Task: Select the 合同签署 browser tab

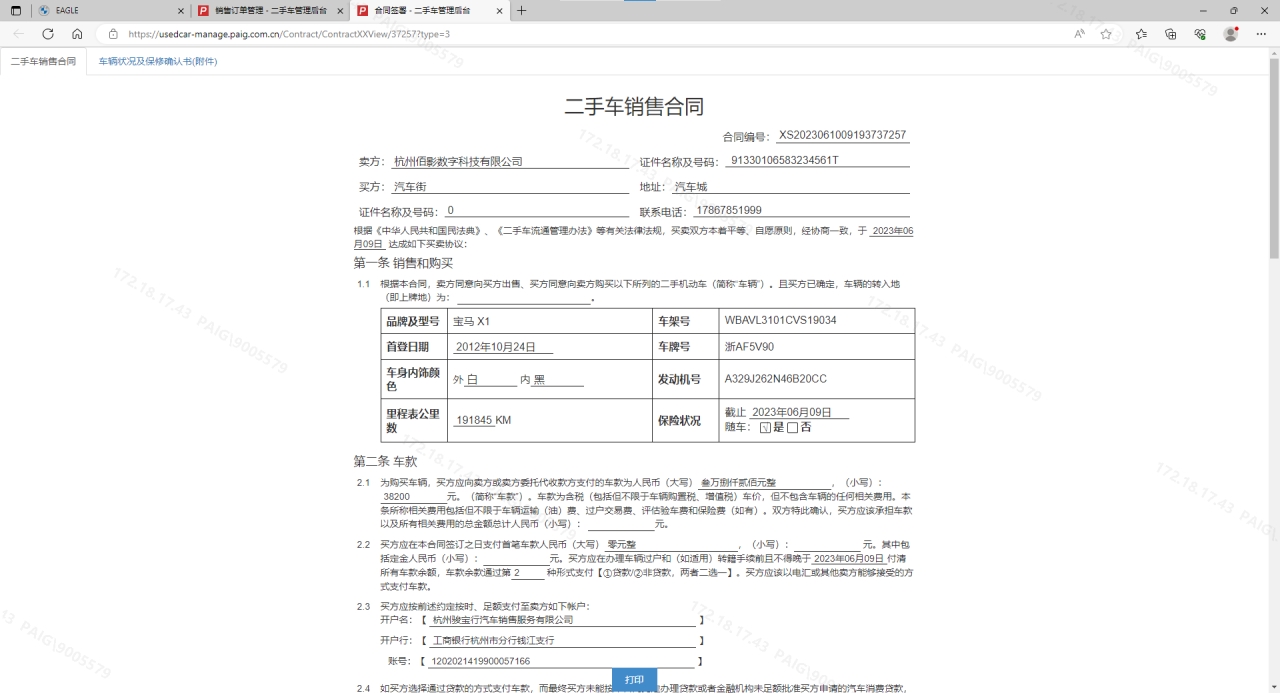Action: (430, 10)
